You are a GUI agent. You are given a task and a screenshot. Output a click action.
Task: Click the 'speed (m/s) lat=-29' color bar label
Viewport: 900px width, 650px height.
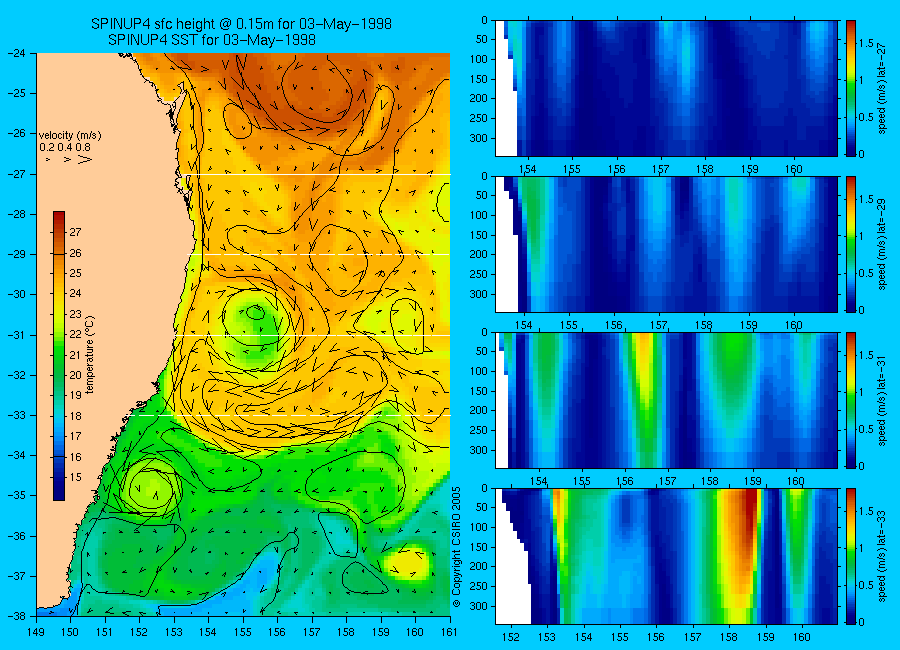[x=882, y=244]
